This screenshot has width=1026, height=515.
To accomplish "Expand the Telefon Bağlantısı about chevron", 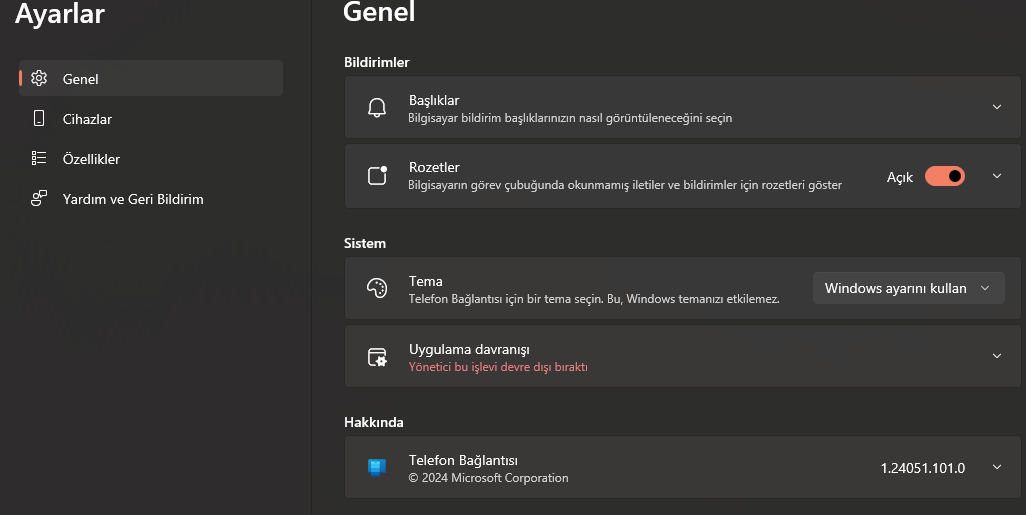I will tap(997, 467).
